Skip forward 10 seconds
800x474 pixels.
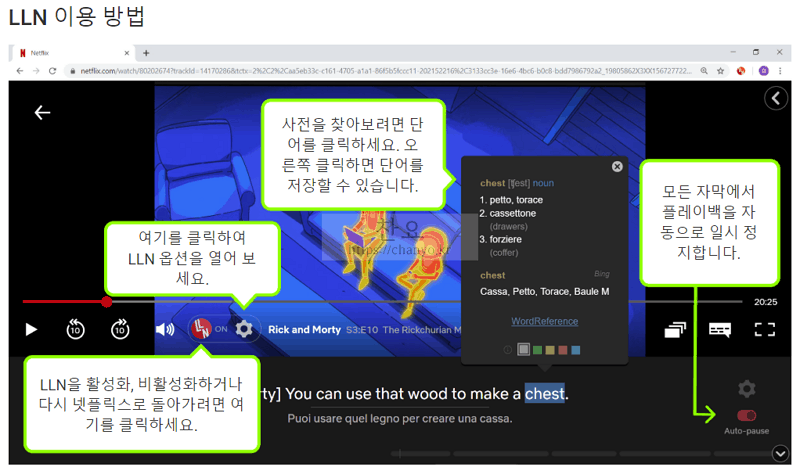[x=120, y=330]
